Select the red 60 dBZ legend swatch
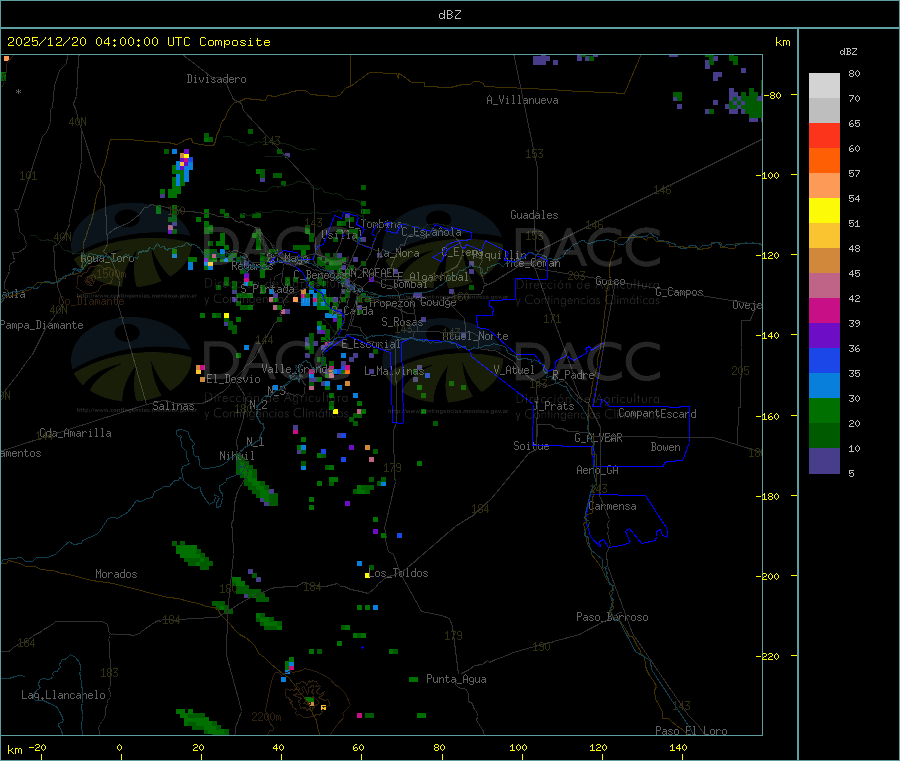The width and height of the screenshot is (900, 761). (x=824, y=135)
